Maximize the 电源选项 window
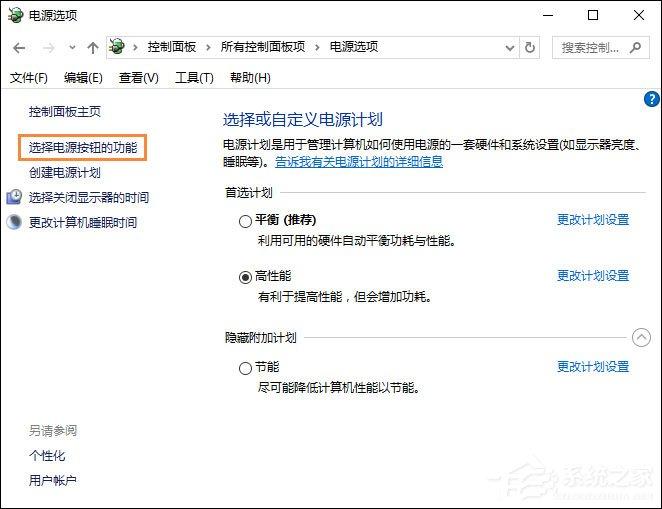 tap(593, 16)
